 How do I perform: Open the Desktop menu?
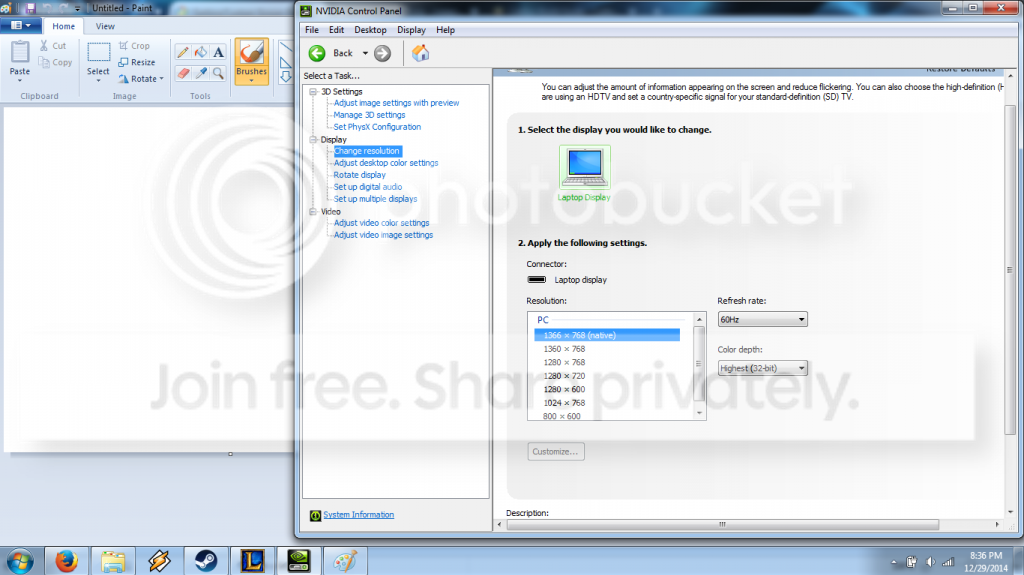pyautogui.click(x=370, y=30)
